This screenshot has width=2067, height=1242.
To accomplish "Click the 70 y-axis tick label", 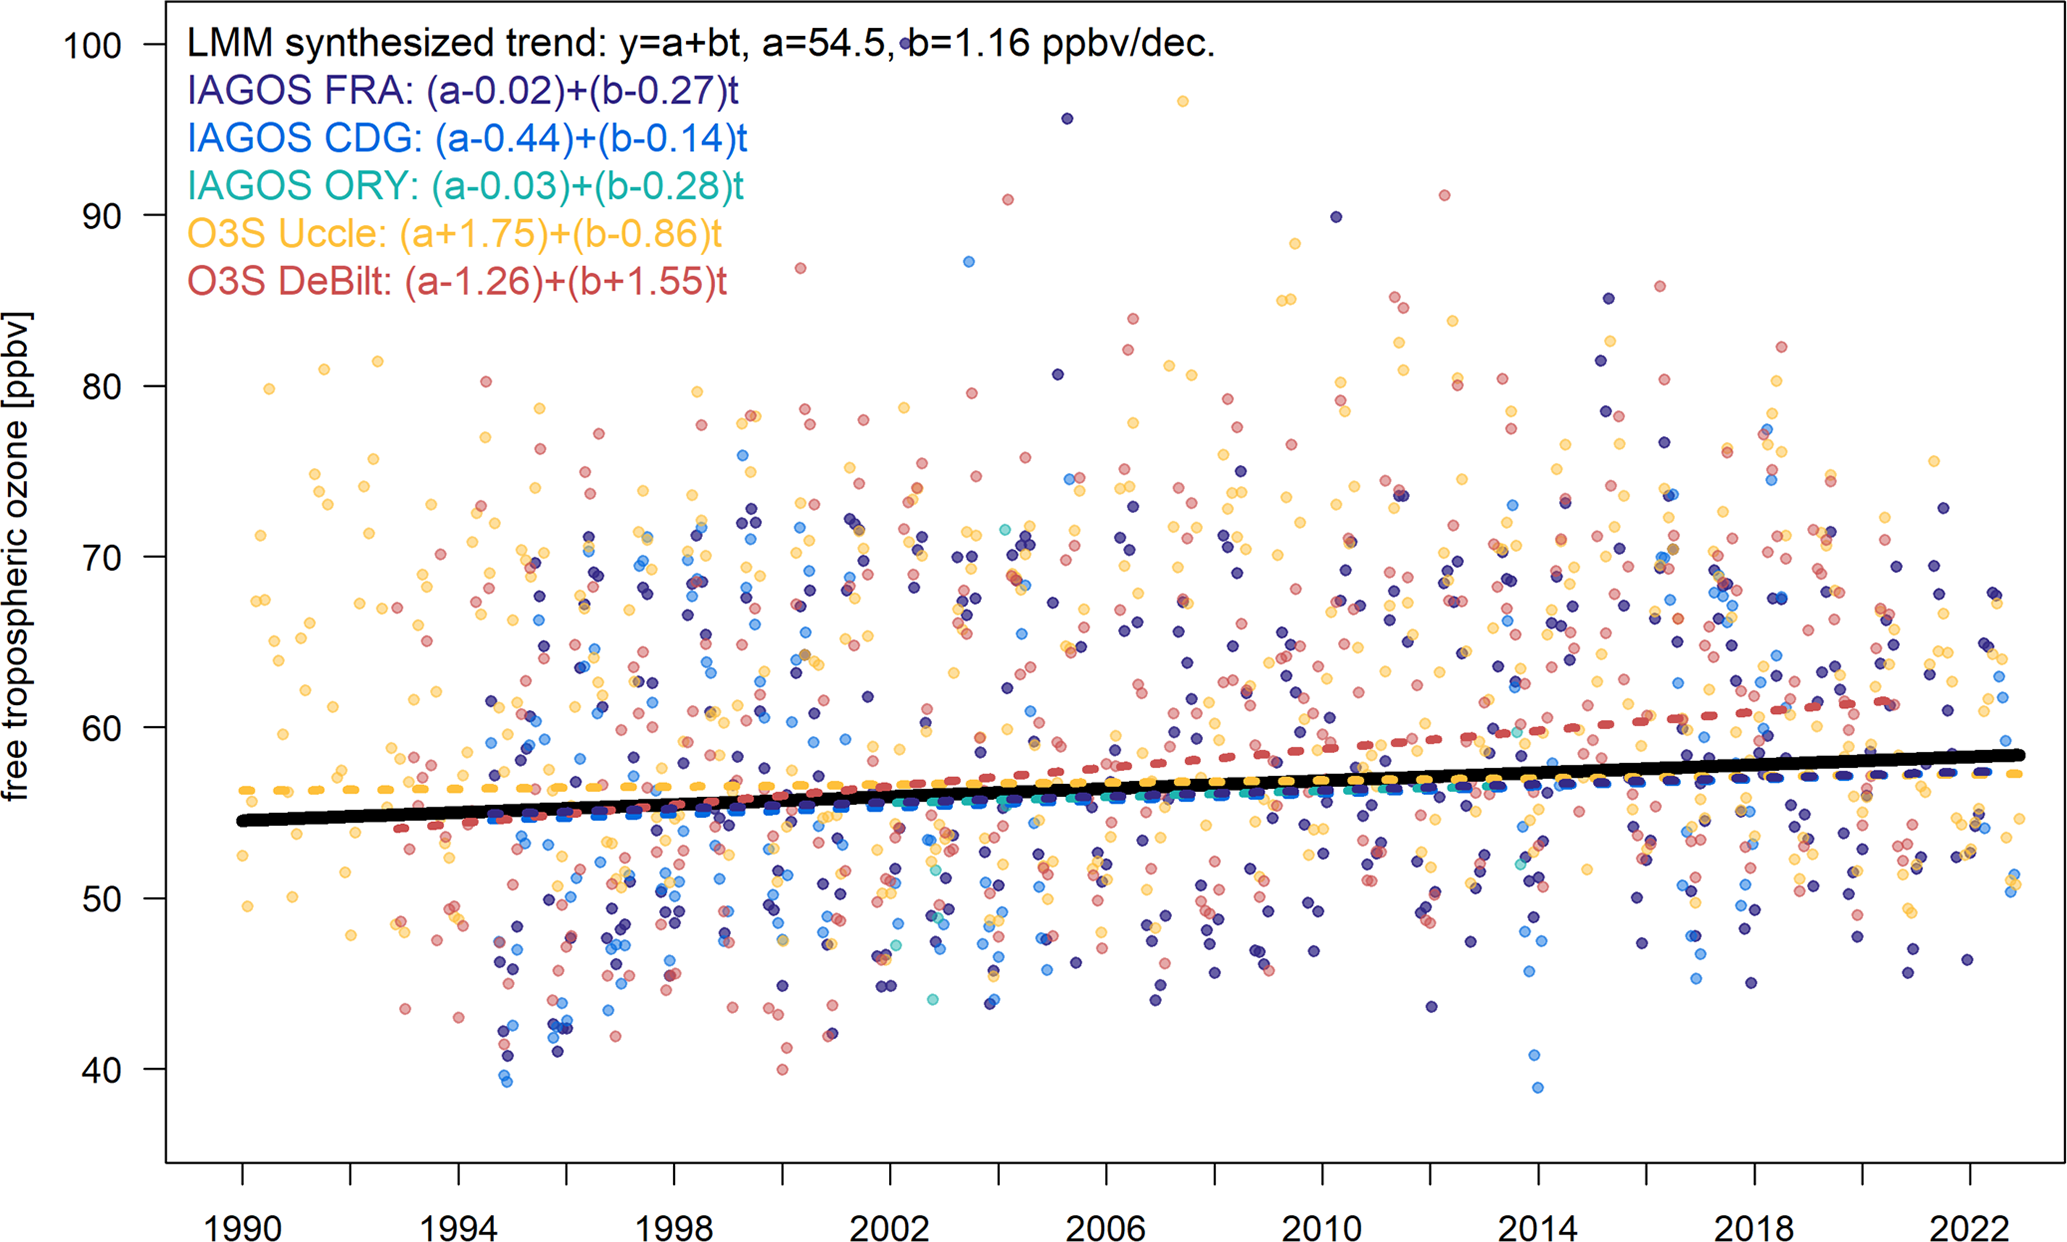I will (102, 557).
